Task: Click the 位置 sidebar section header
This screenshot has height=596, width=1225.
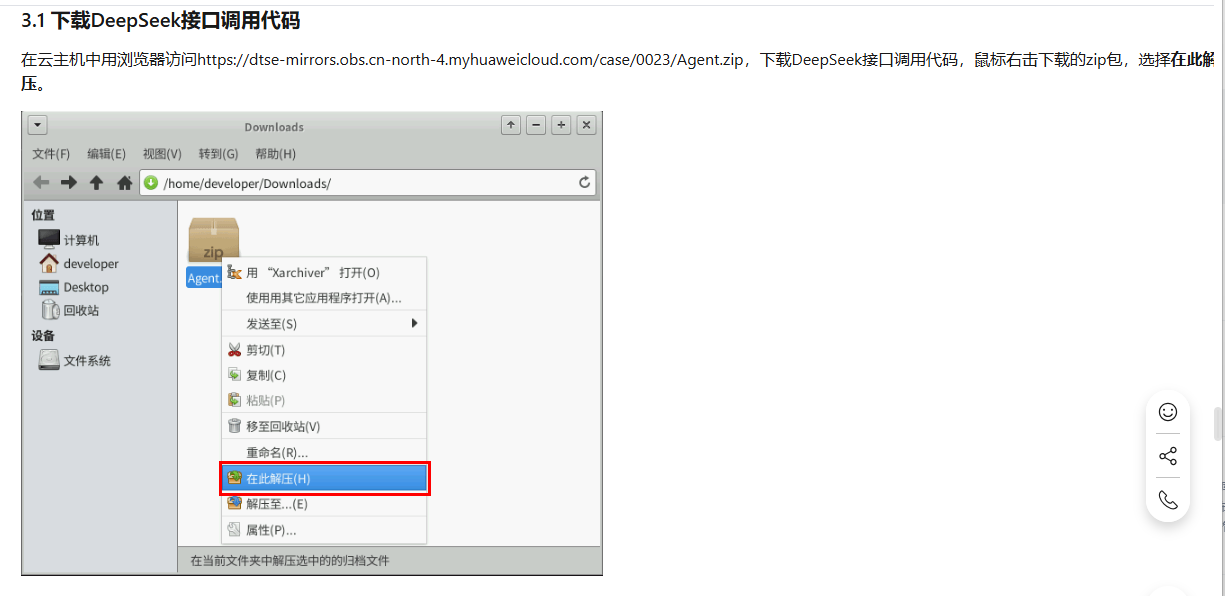Action: [43, 215]
